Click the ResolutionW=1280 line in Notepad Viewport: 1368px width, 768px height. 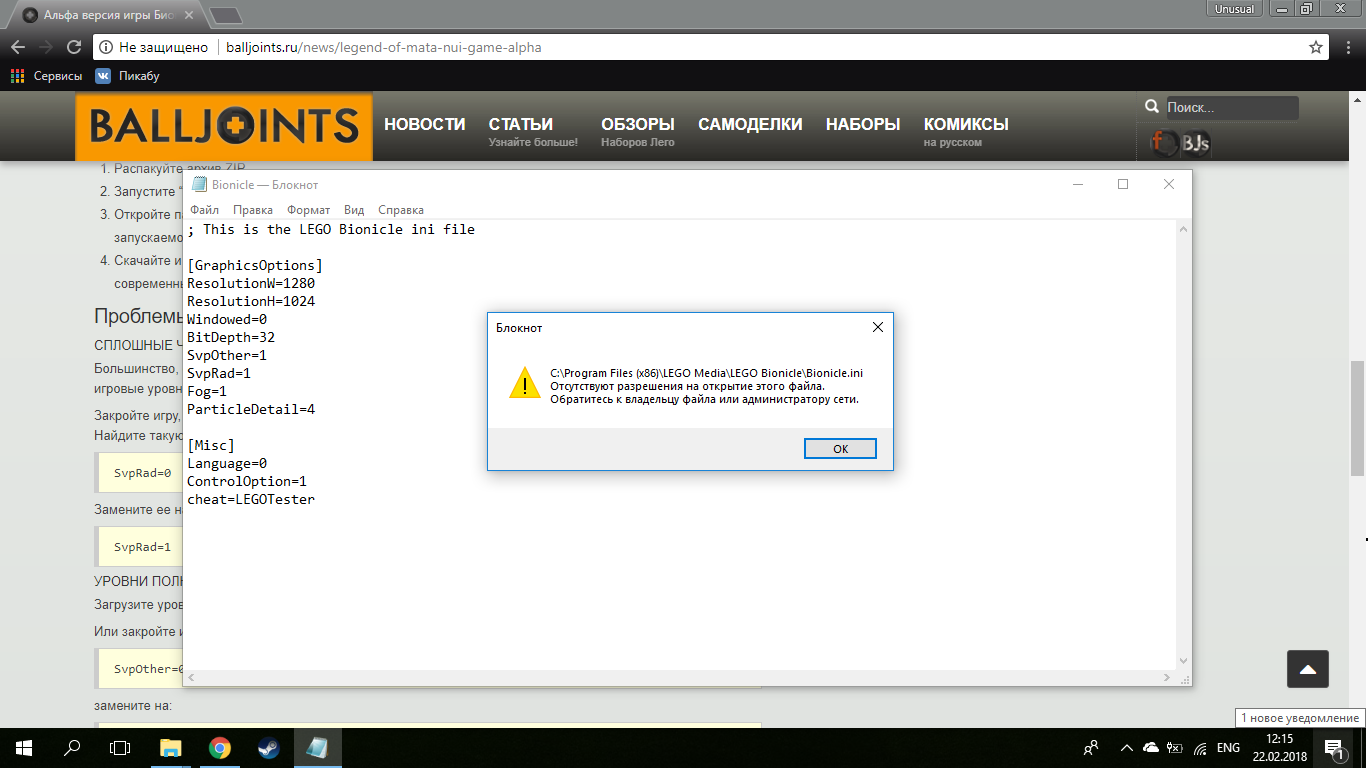click(x=251, y=283)
